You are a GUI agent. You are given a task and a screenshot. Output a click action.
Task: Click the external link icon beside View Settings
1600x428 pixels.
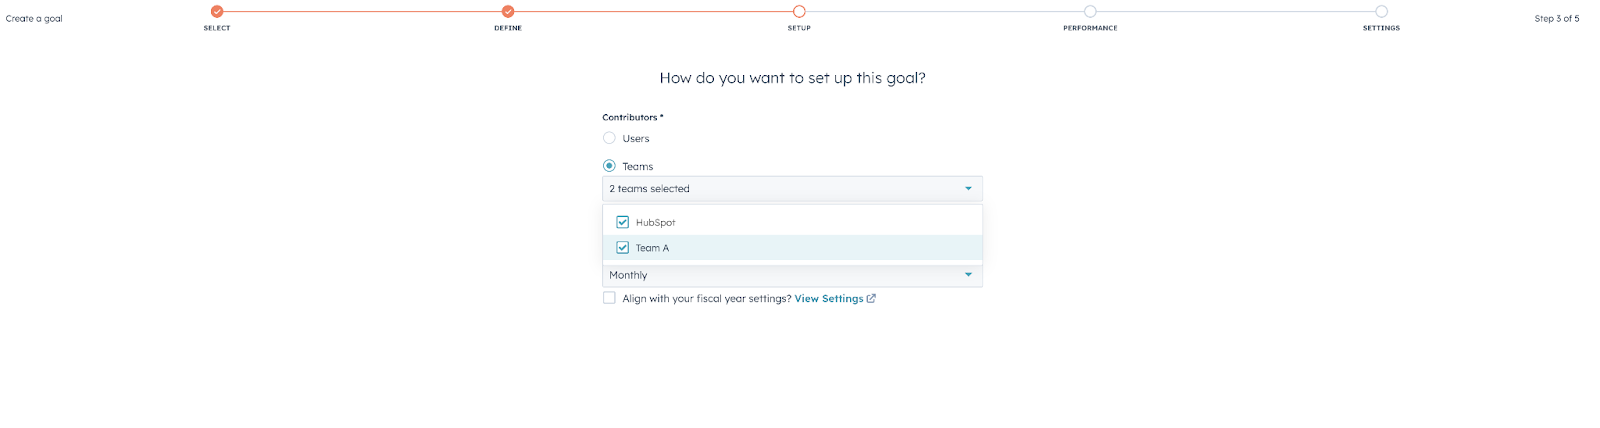pos(871,299)
